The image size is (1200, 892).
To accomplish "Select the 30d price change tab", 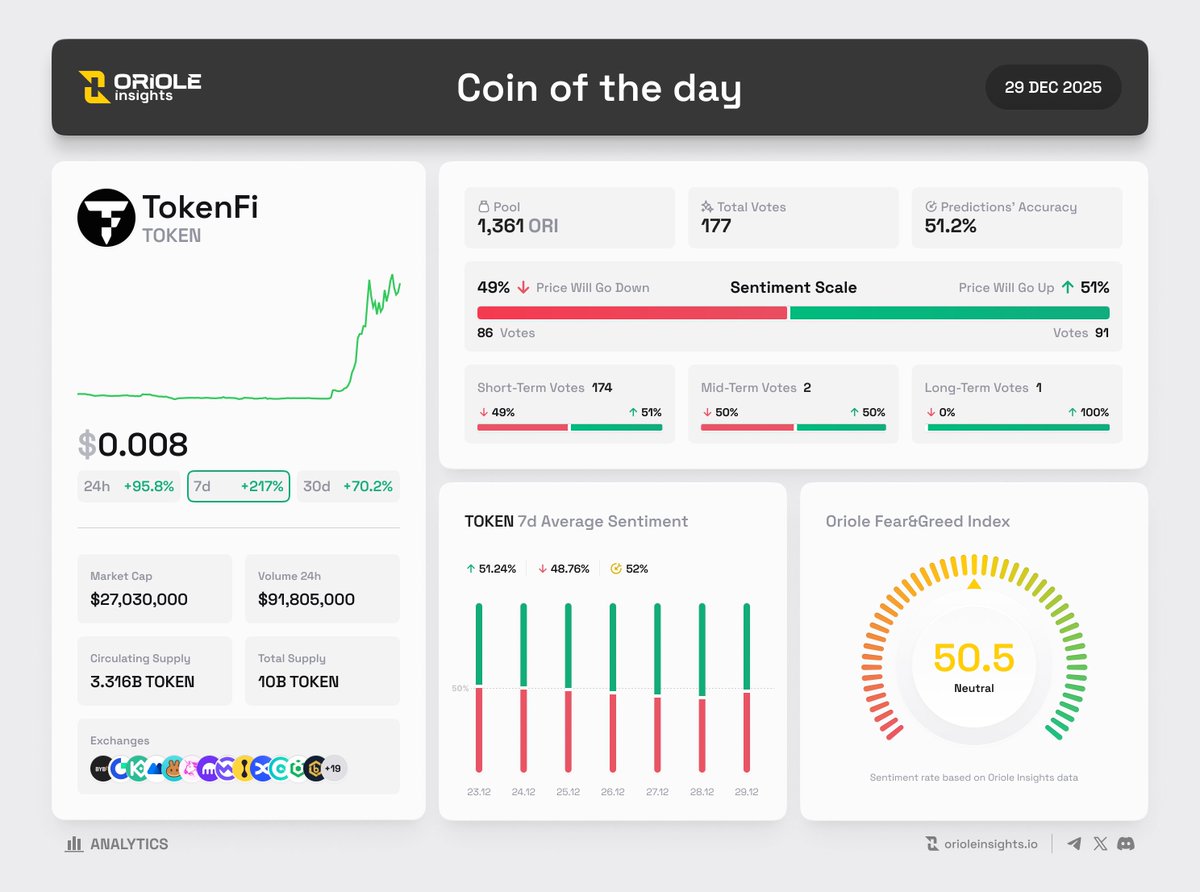I will (x=348, y=486).
